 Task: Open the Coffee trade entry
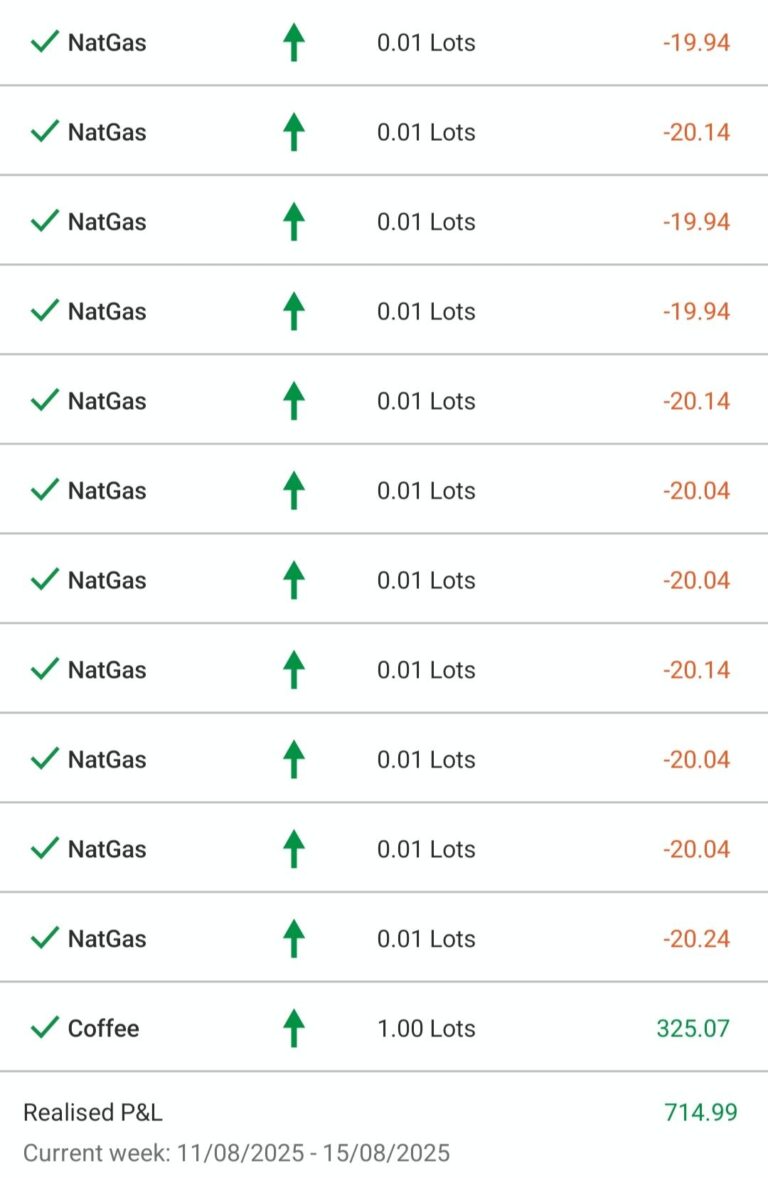point(103,1028)
